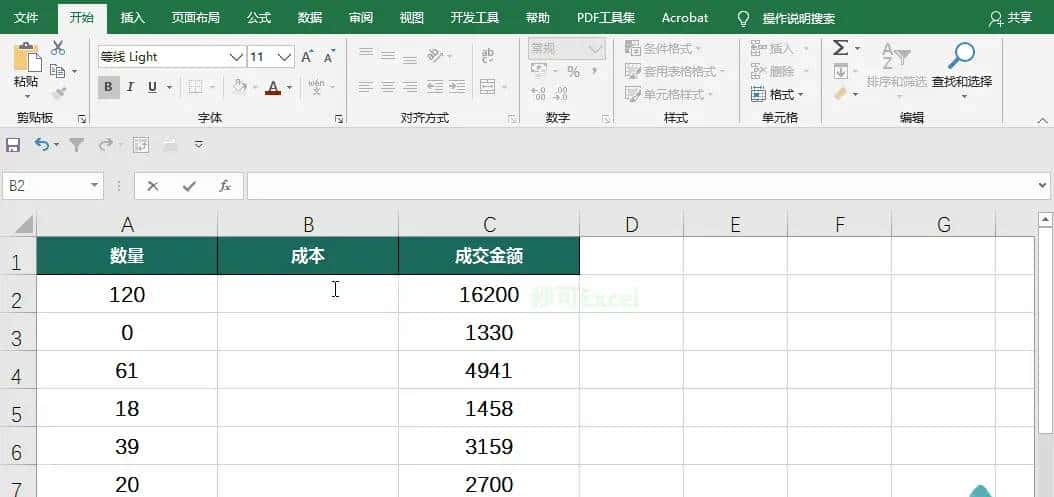
Task: Click the increase decimal icon
Action: point(538,93)
